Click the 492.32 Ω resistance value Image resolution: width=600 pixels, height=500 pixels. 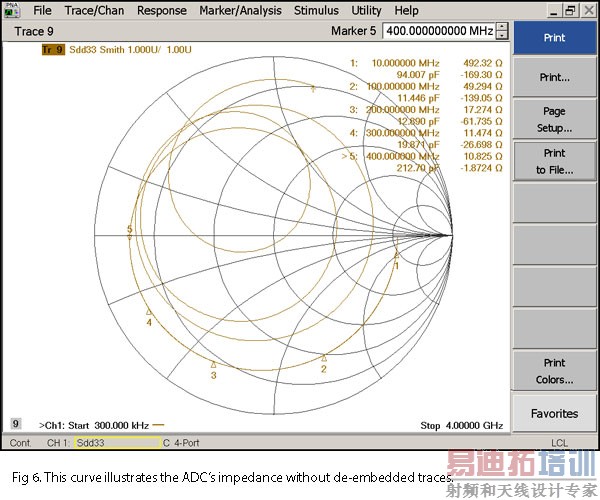(x=483, y=63)
